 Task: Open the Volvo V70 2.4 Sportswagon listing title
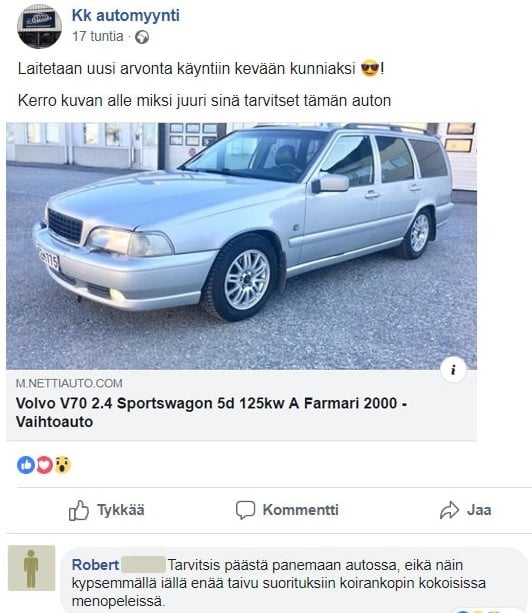211,412
